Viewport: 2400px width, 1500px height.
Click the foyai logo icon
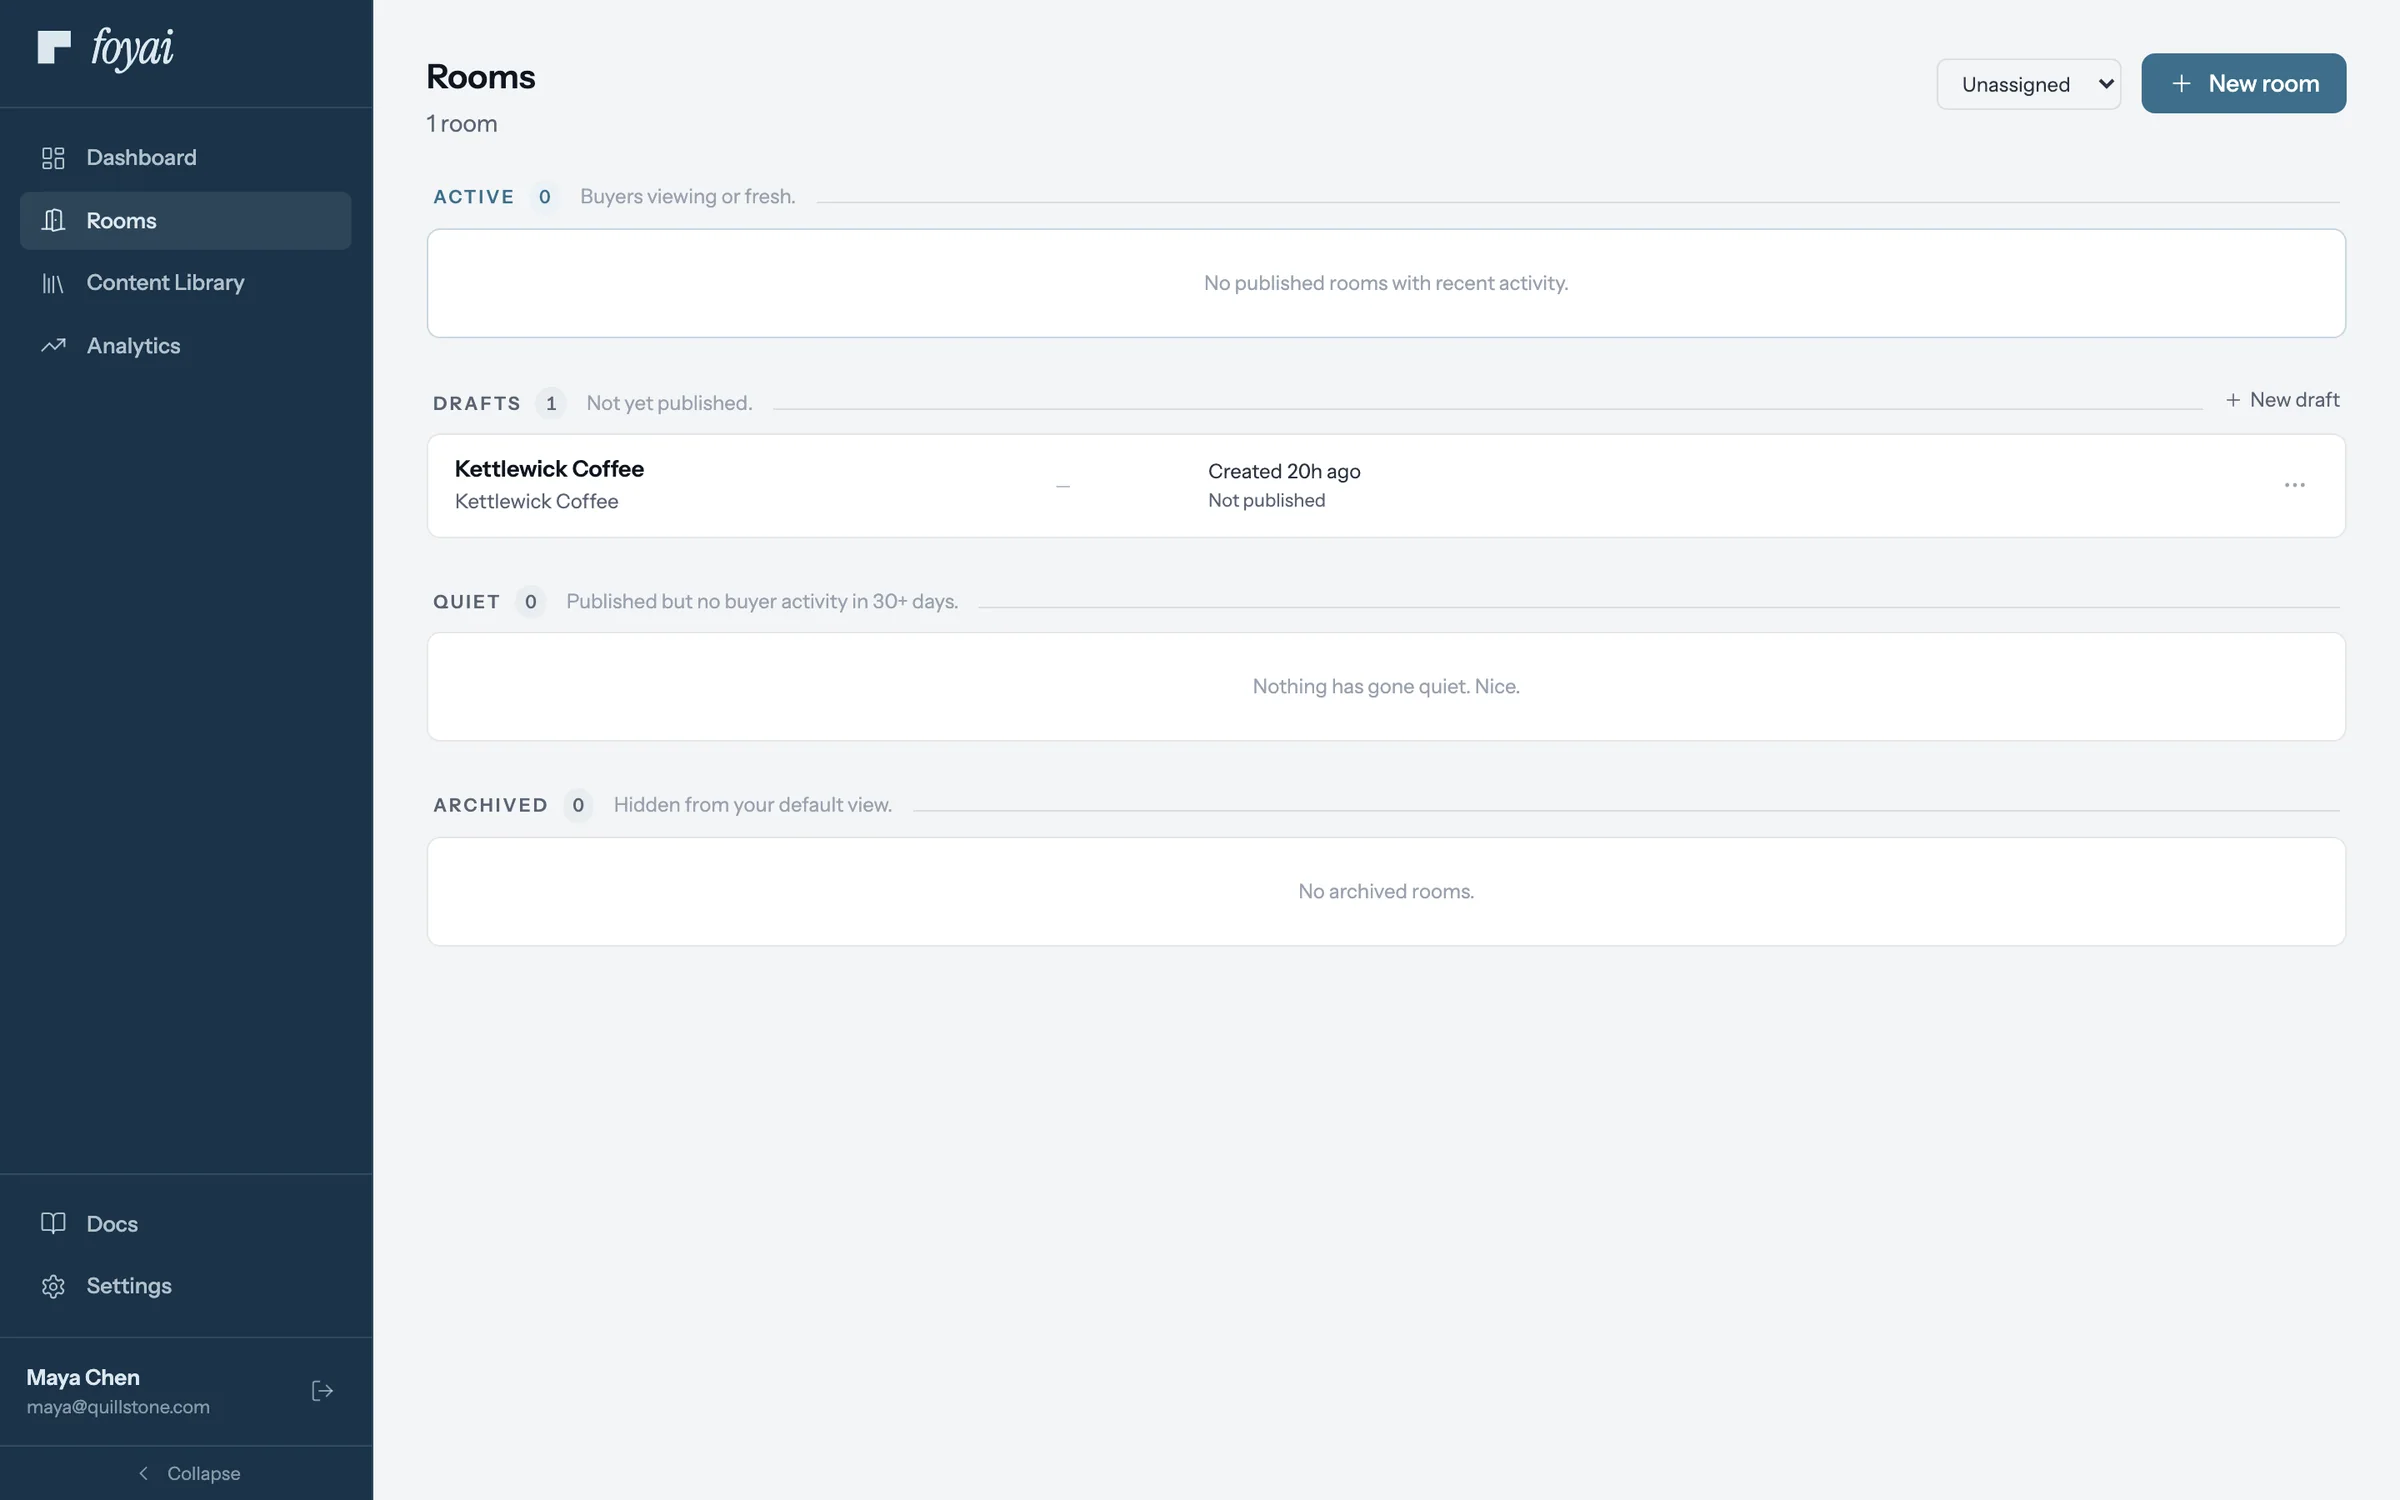point(54,47)
